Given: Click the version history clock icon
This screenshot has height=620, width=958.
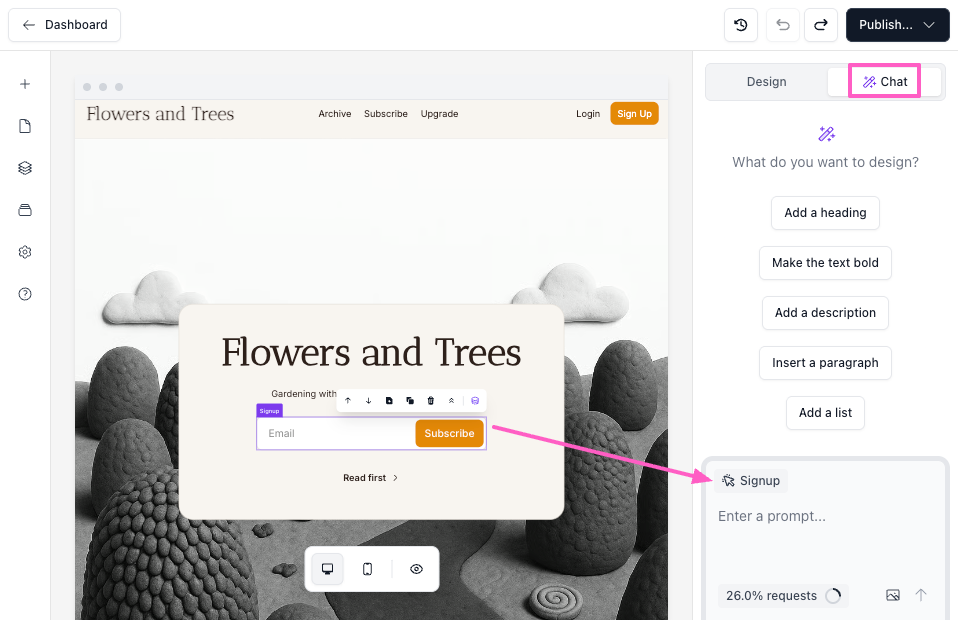Looking at the screenshot, I should click(x=741, y=25).
